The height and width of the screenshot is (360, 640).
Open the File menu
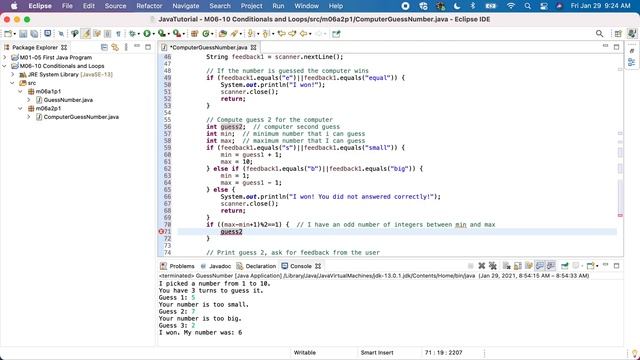[x=67, y=6]
